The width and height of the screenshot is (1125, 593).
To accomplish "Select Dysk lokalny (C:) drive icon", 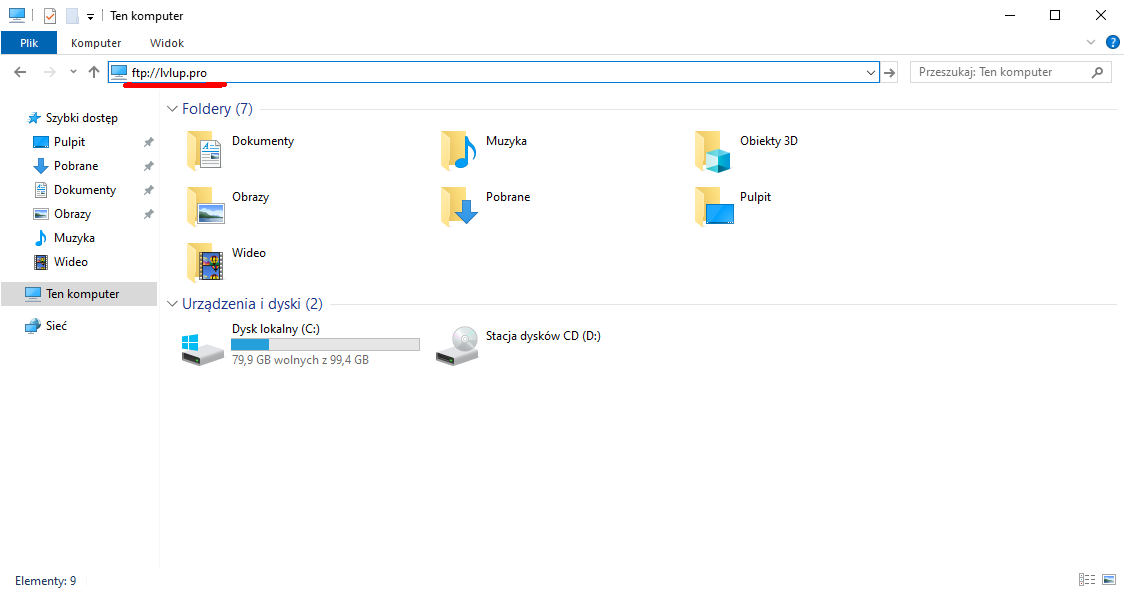I will (x=204, y=347).
